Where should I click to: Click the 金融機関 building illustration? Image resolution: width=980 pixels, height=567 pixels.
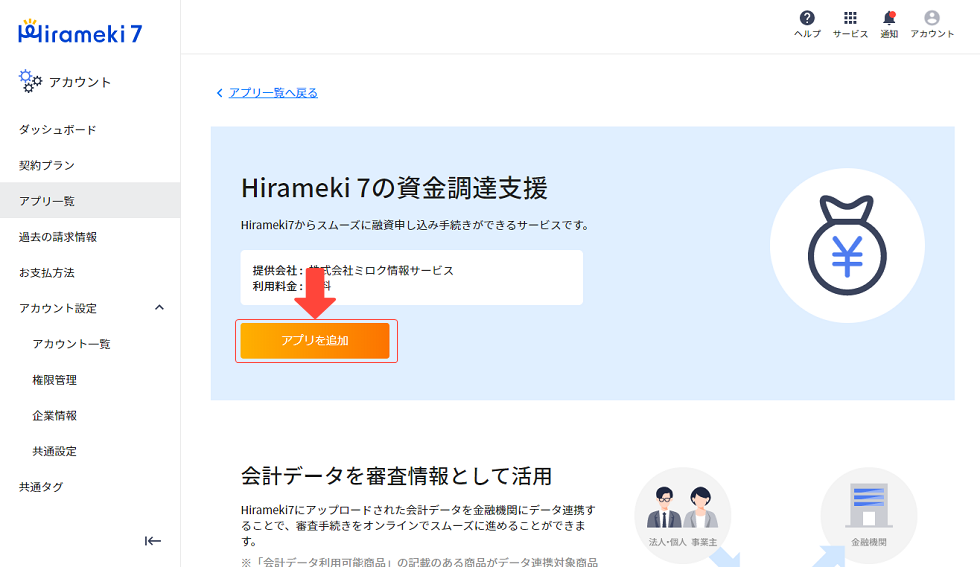click(869, 516)
